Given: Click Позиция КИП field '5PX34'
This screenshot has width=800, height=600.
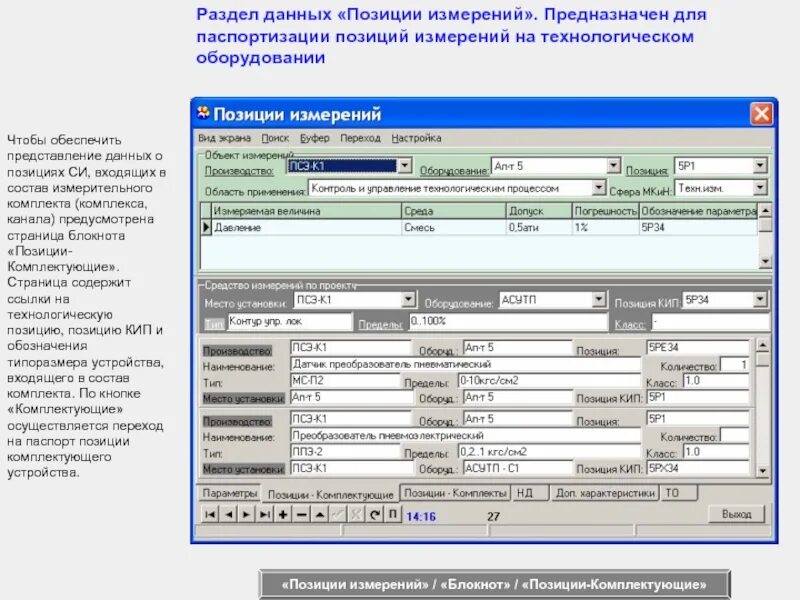Looking at the screenshot, I should tap(697, 468).
